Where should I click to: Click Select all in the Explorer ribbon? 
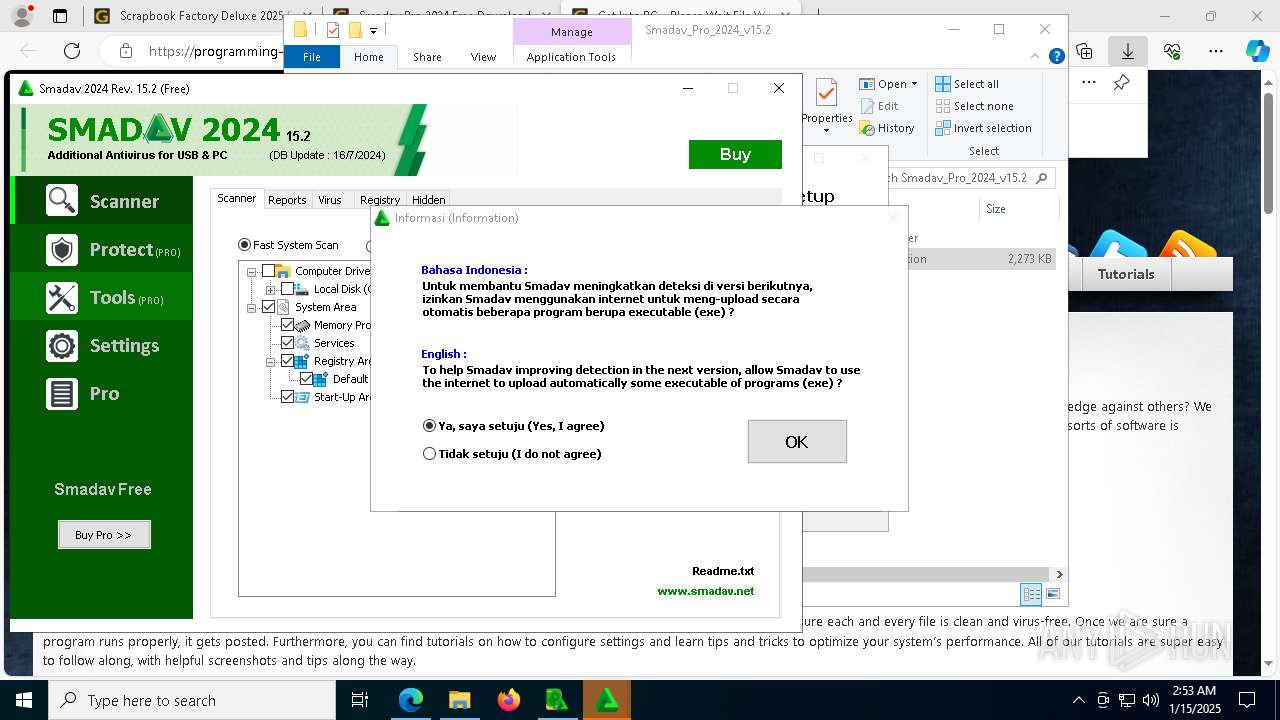967,84
